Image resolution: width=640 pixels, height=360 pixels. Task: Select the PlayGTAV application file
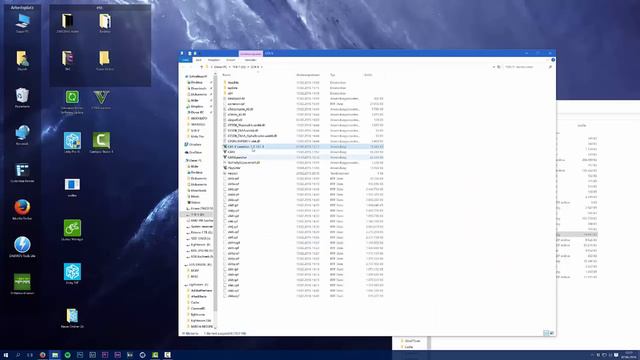(303, 168)
